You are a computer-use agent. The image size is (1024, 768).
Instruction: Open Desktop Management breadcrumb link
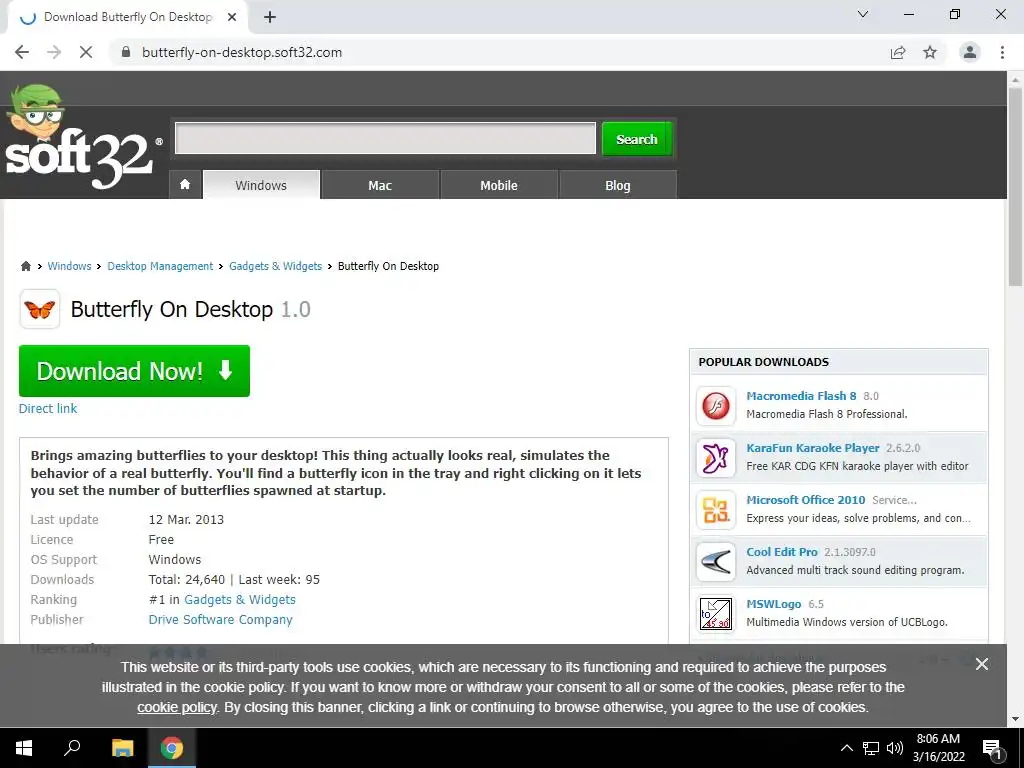160,266
